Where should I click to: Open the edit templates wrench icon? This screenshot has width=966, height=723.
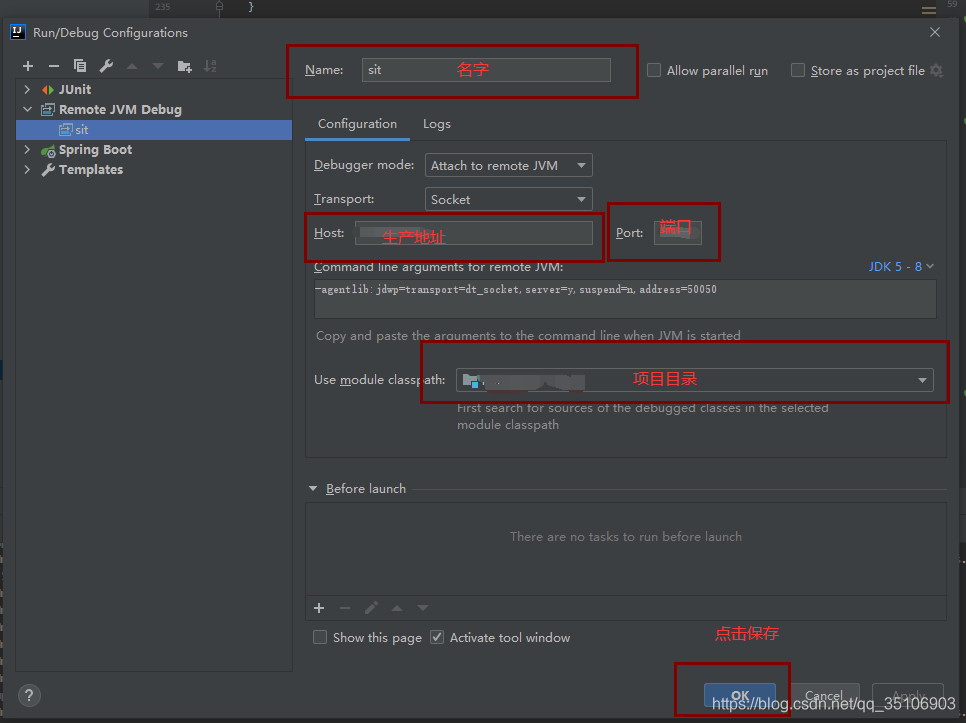tap(106, 66)
